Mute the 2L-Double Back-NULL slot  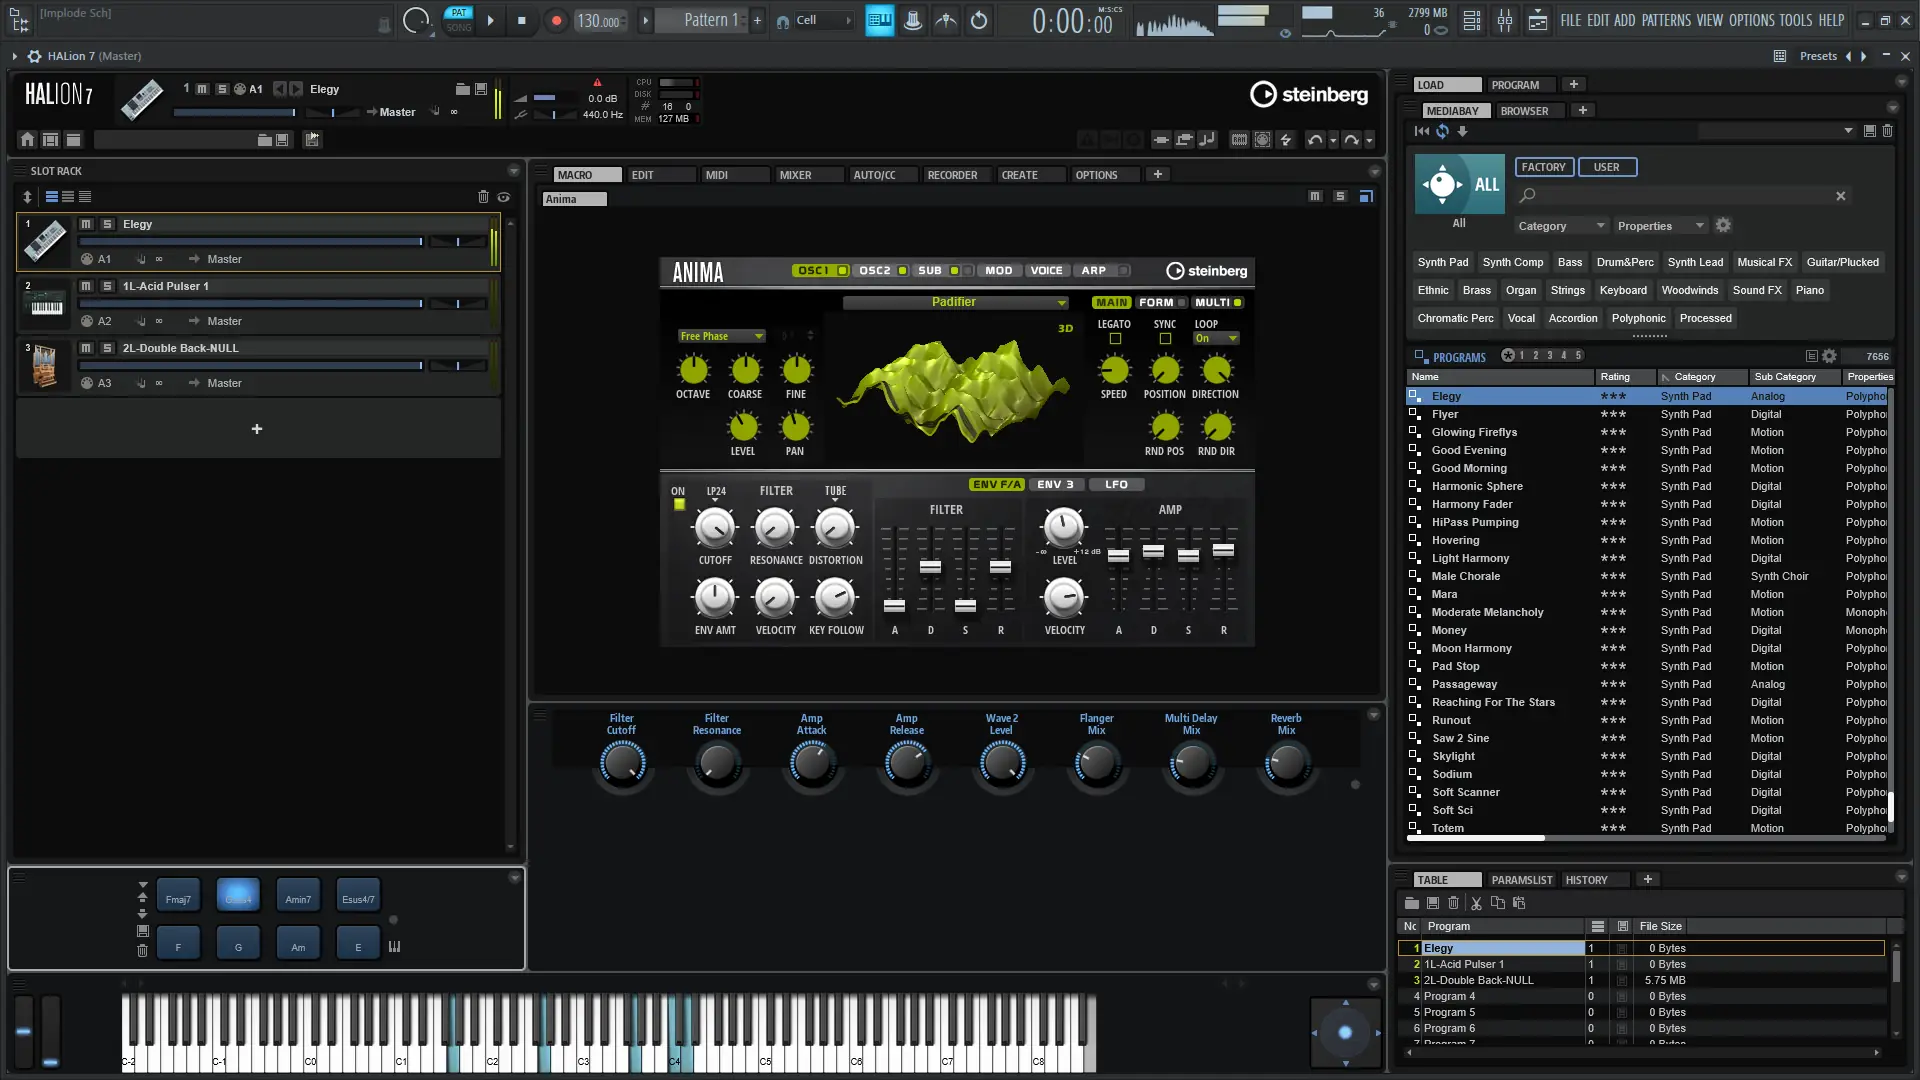pos(86,348)
